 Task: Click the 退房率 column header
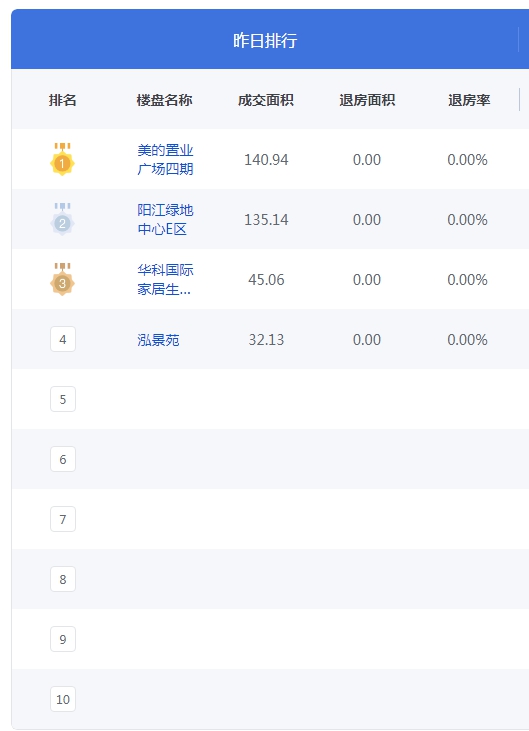[x=469, y=100]
